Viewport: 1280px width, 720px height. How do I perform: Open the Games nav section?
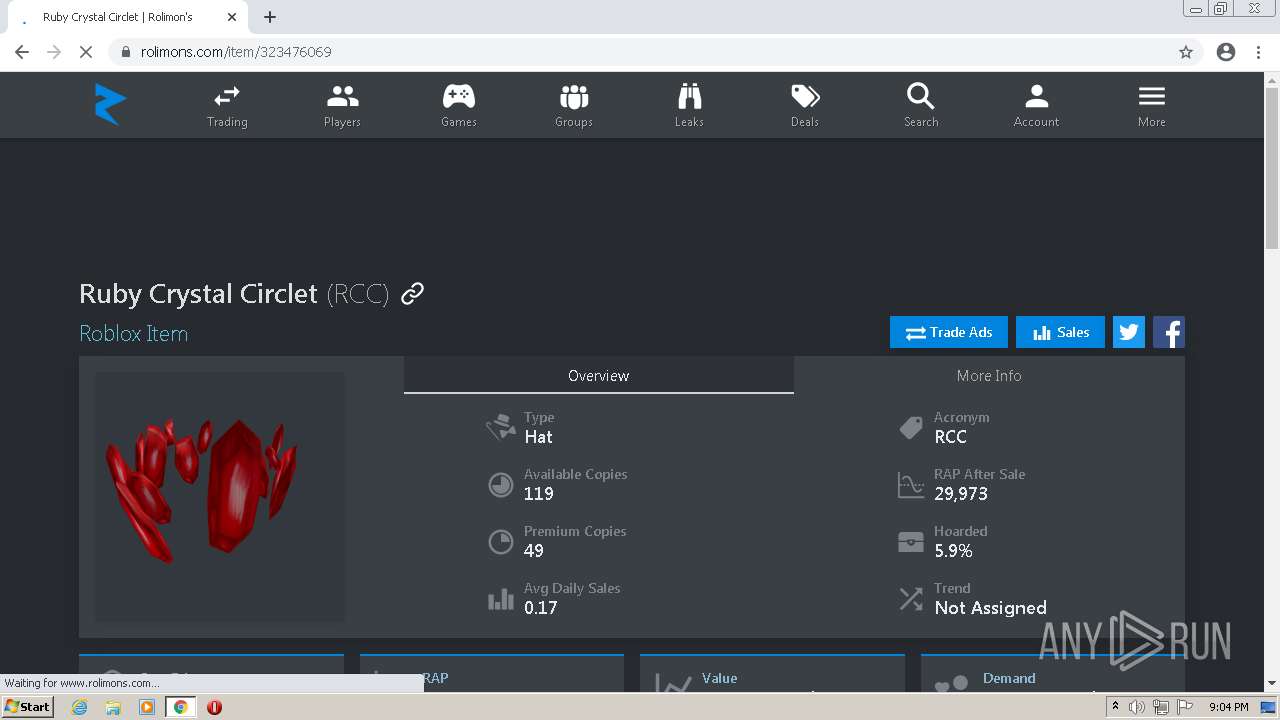[x=459, y=106]
